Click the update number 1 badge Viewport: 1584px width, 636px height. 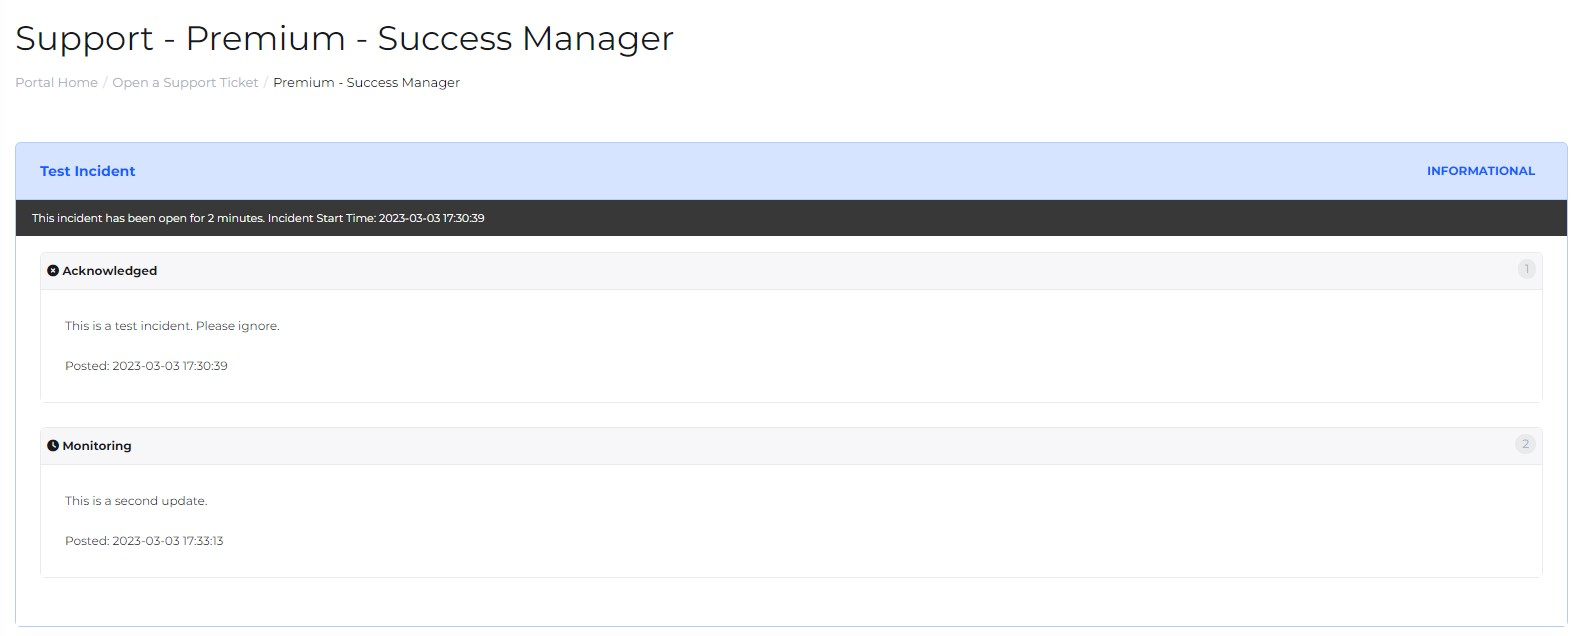1526,269
